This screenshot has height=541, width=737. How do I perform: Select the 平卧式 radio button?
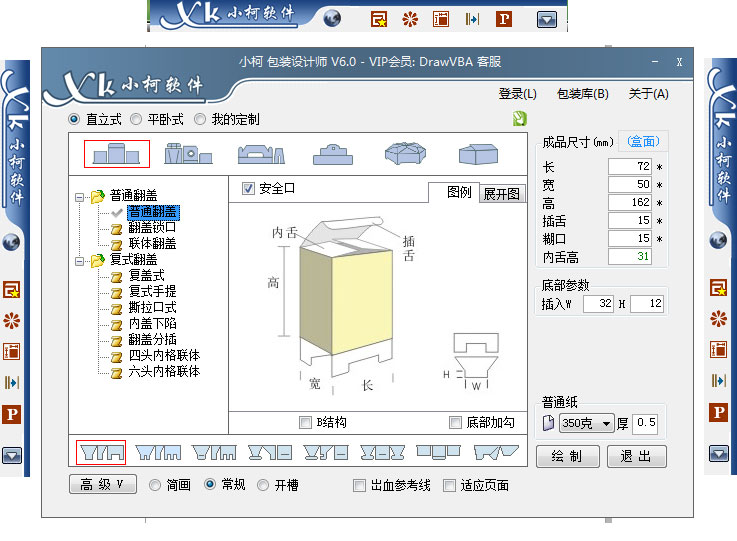point(136,119)
